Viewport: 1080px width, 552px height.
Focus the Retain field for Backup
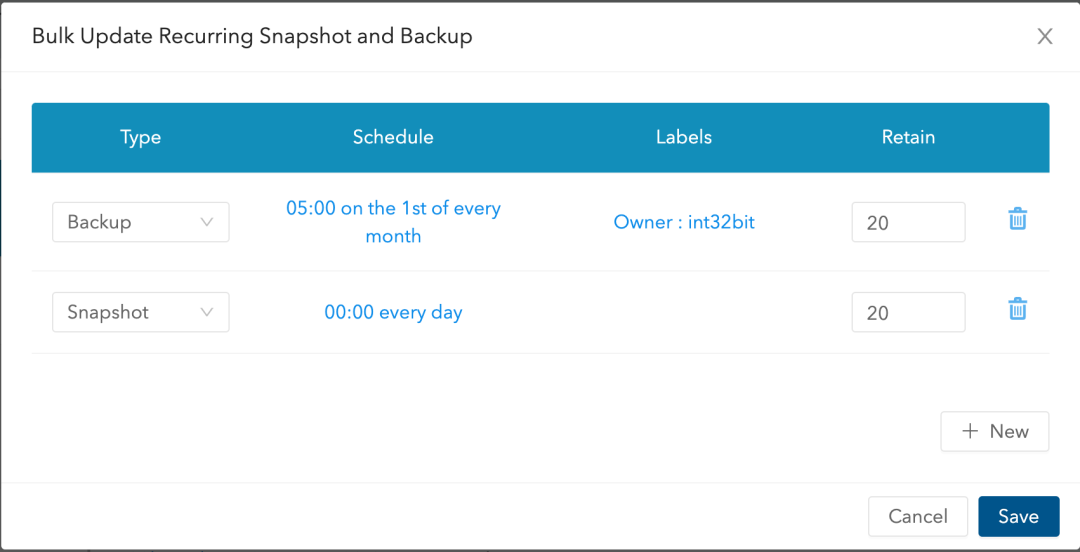pos(908,222)
